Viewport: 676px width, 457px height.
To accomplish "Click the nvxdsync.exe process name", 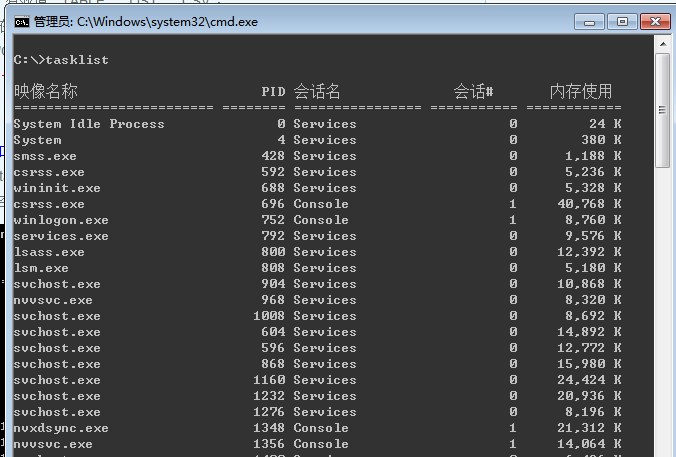I will point(61,428).
